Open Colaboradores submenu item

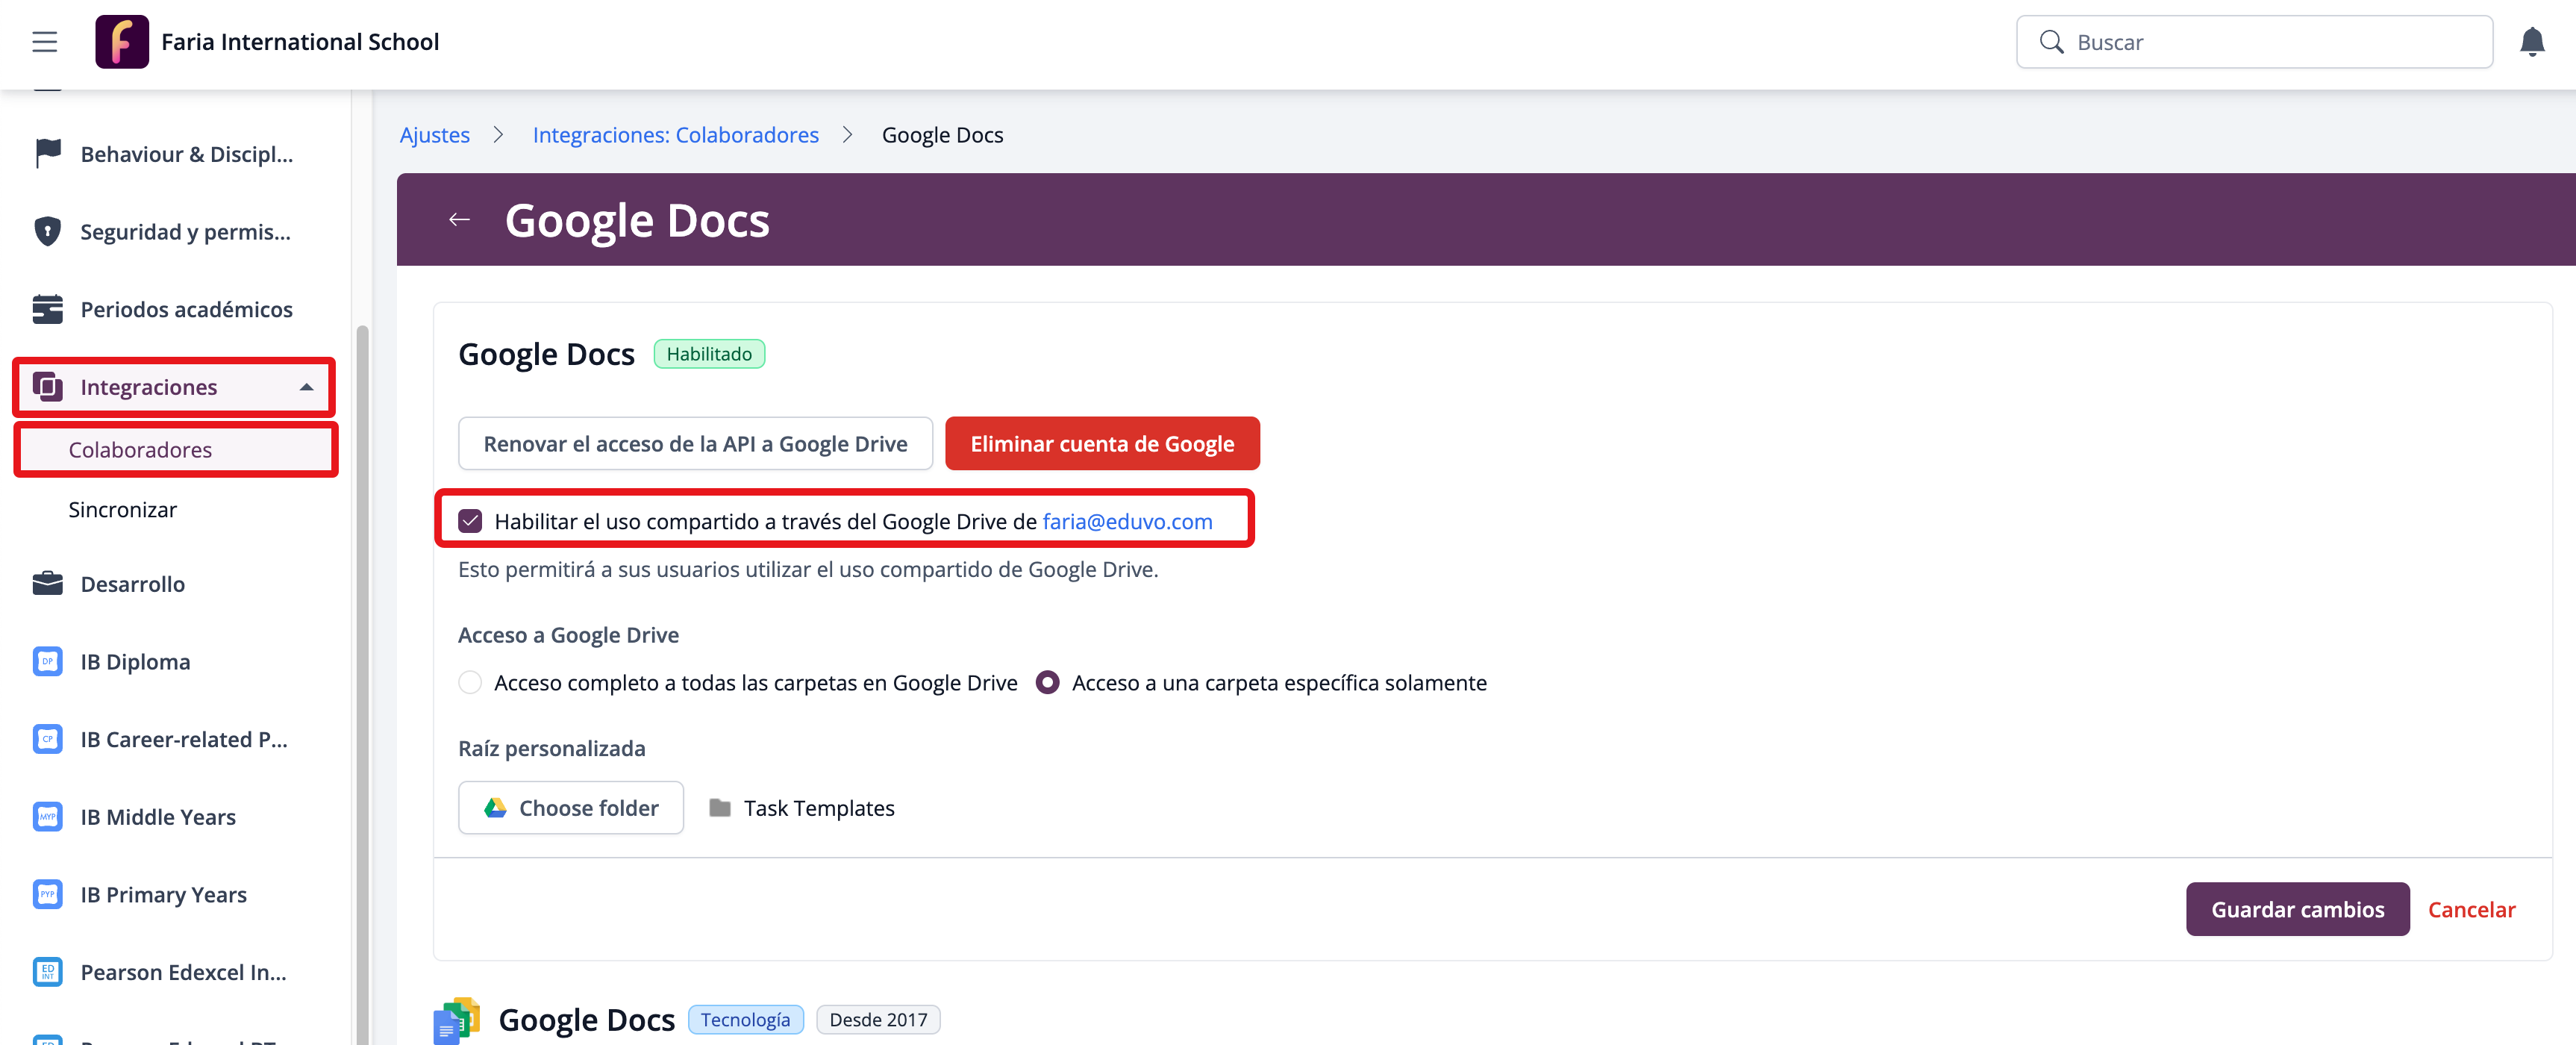click(x=140, y=450)
